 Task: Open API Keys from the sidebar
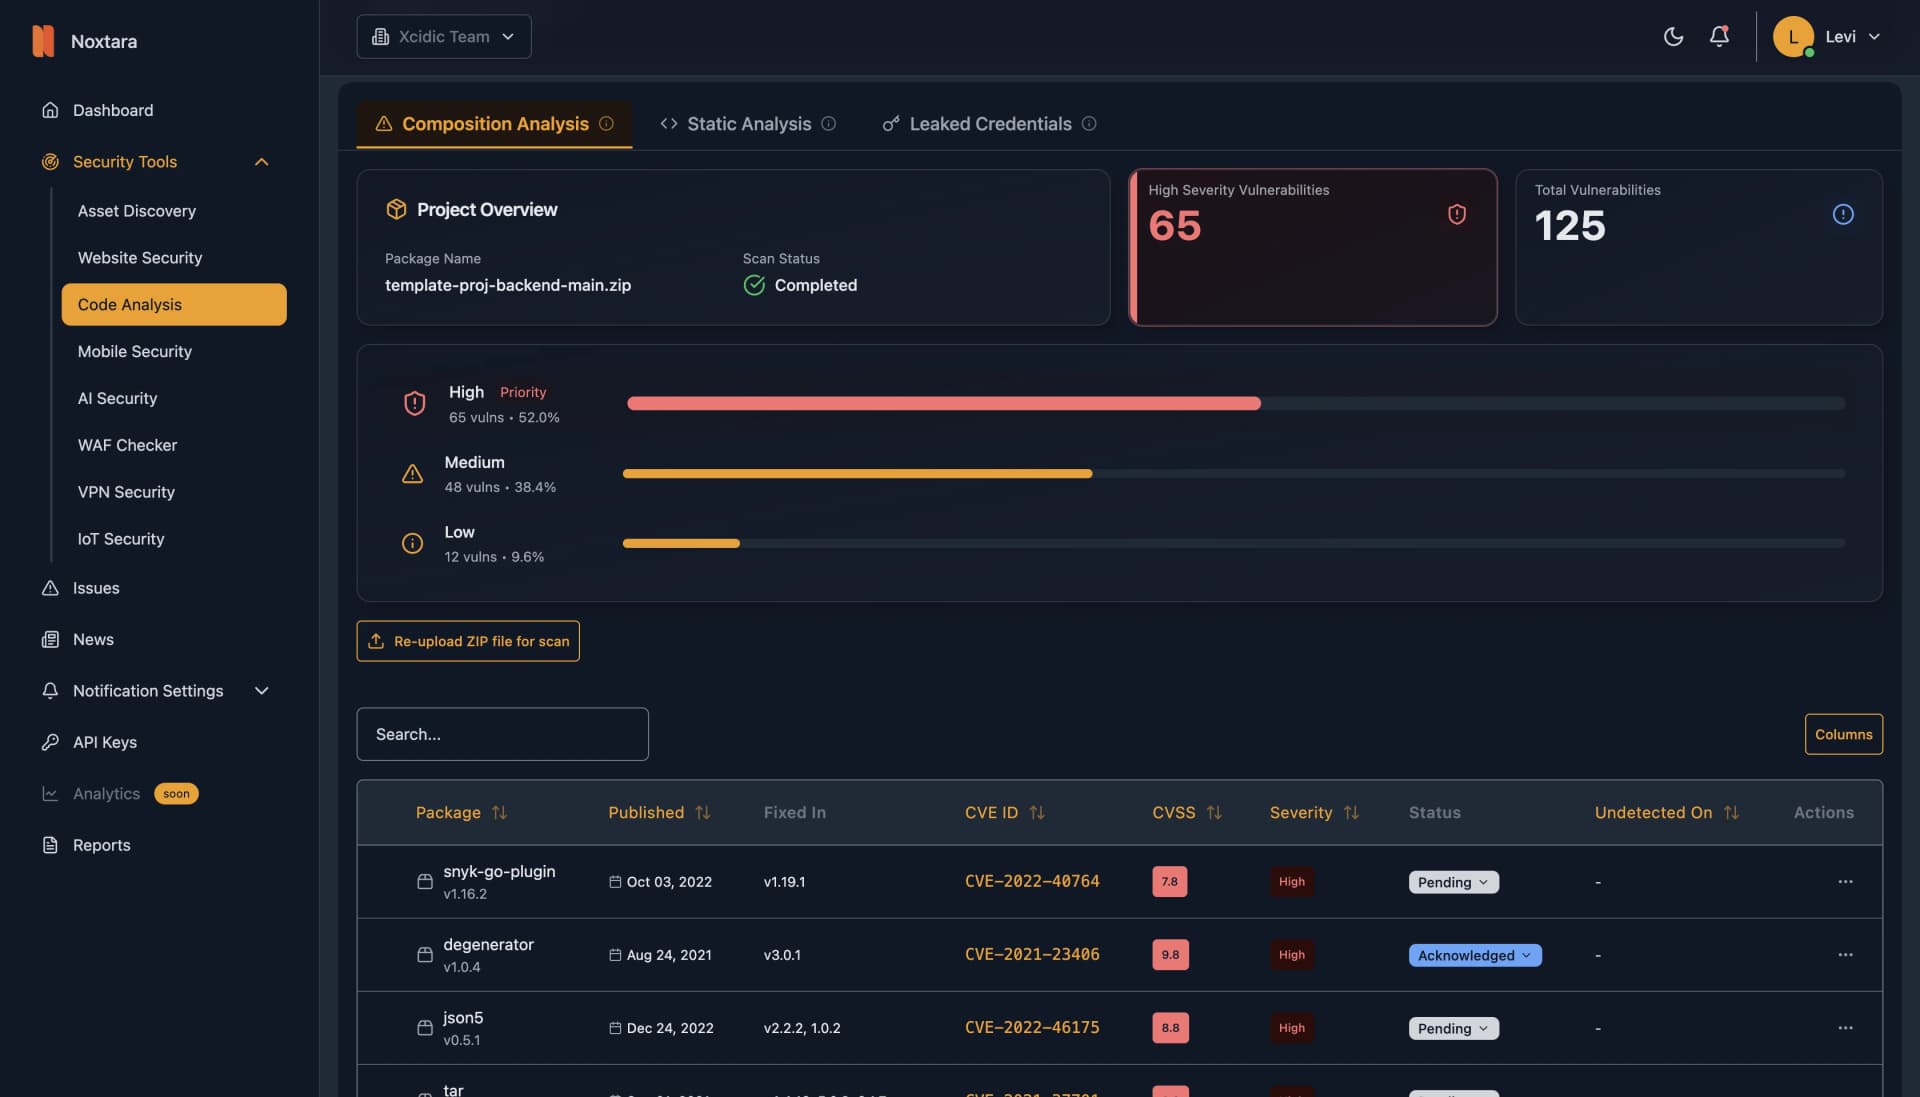click(104, 742)
